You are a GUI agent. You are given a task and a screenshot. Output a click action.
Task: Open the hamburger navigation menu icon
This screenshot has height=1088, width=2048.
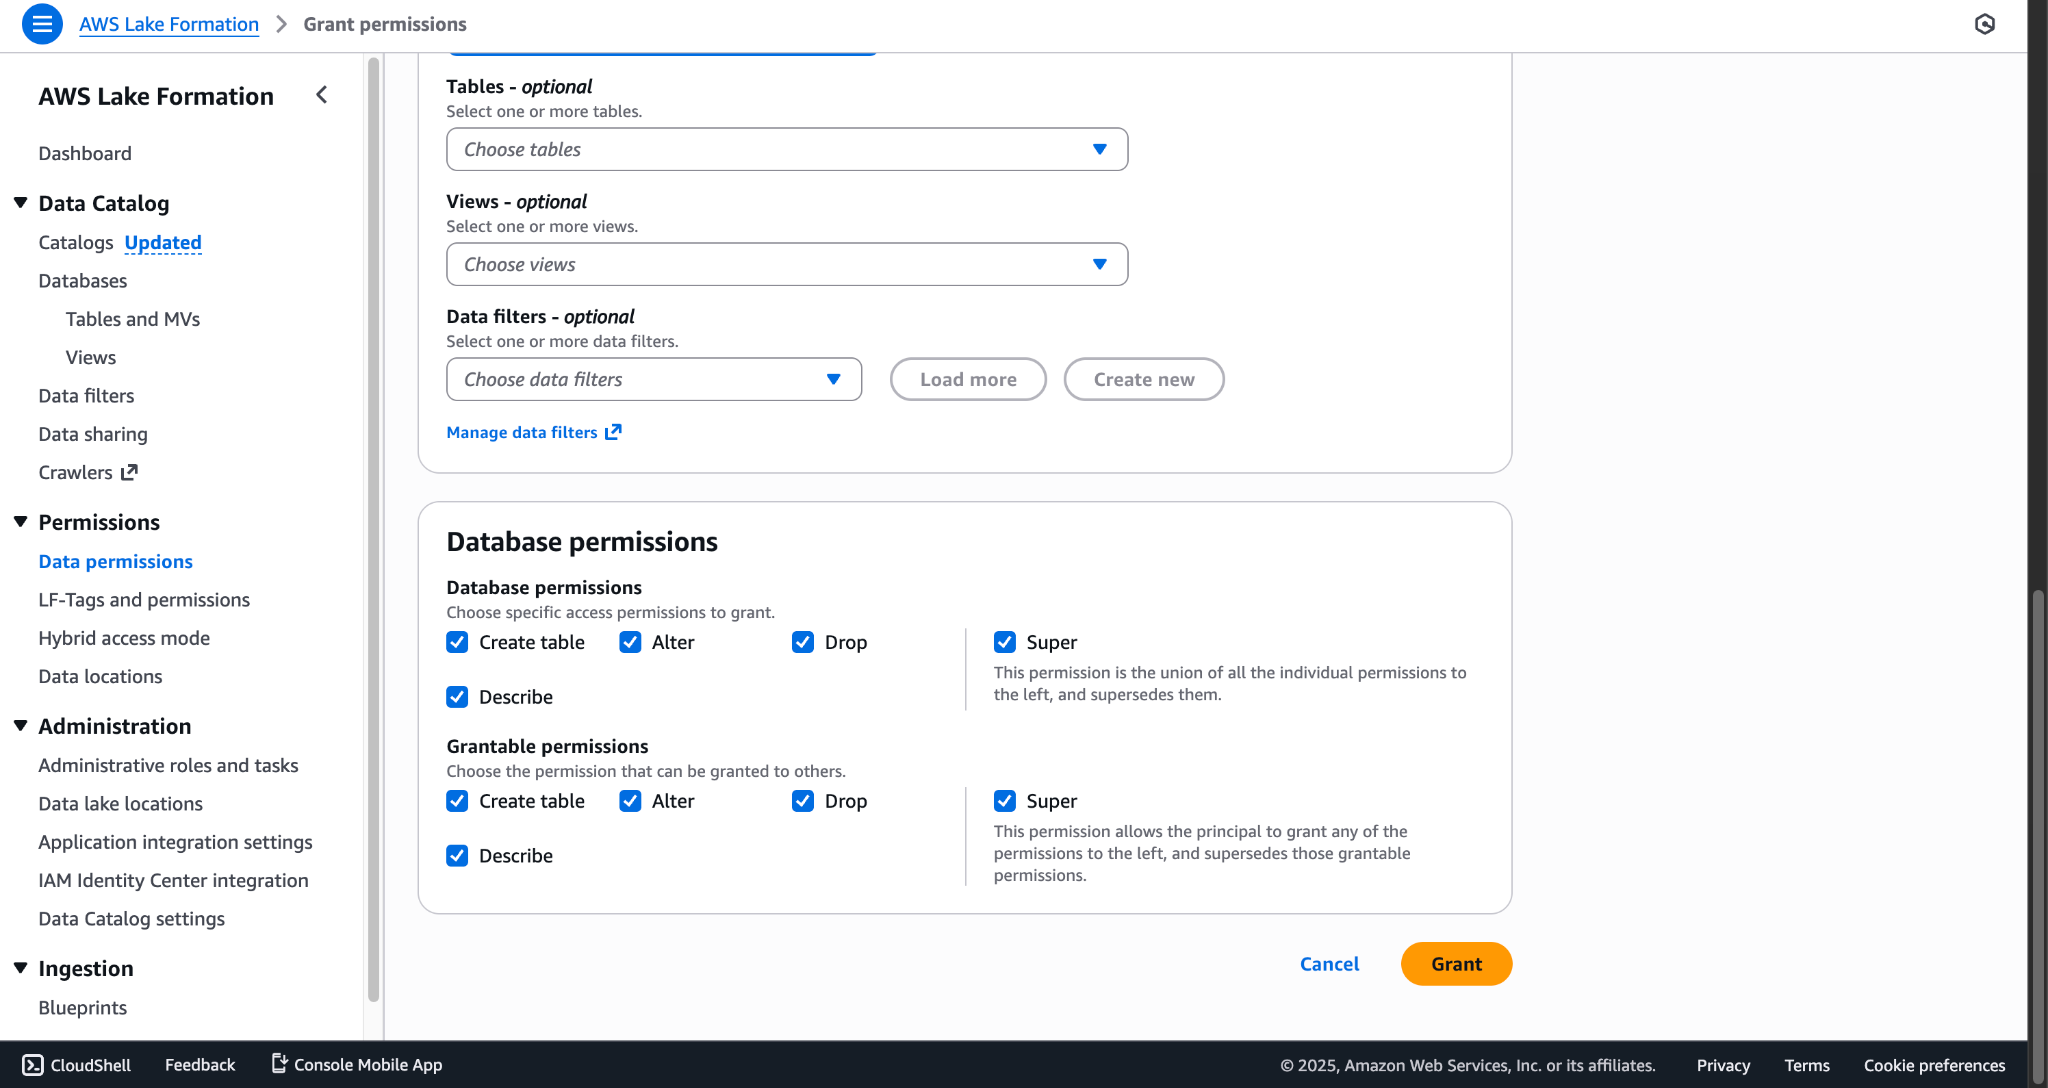pos(42,24)
